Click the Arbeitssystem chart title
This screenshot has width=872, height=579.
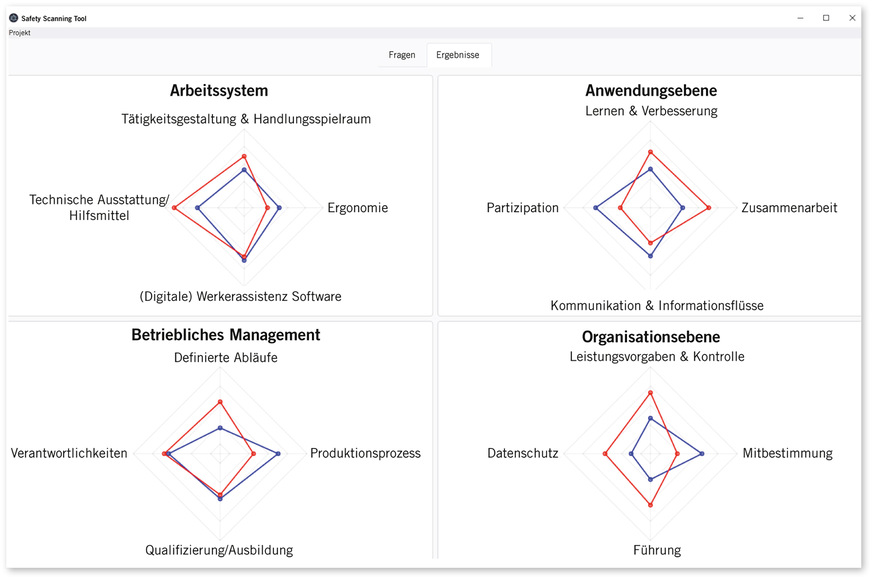click(x=221, y=90)
